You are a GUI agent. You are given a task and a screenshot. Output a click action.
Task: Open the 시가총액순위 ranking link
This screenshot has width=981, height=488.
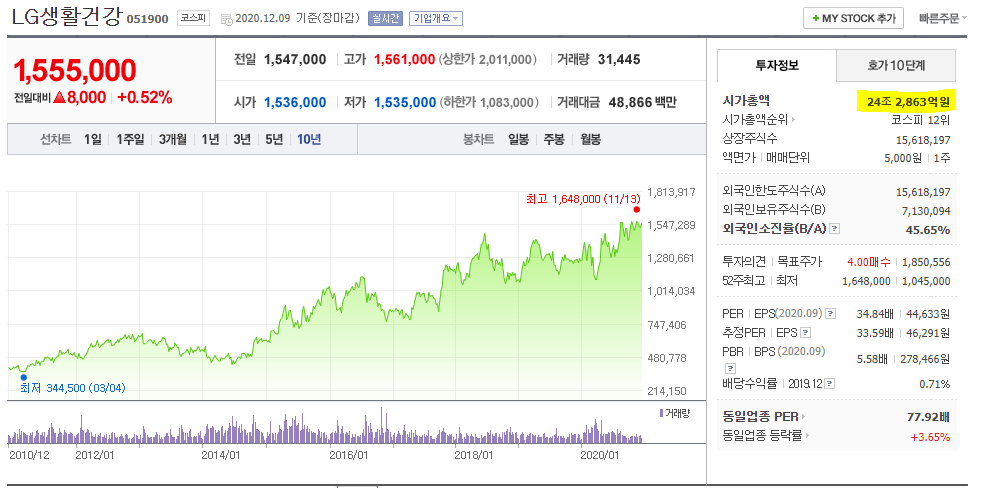coord(759,119)
